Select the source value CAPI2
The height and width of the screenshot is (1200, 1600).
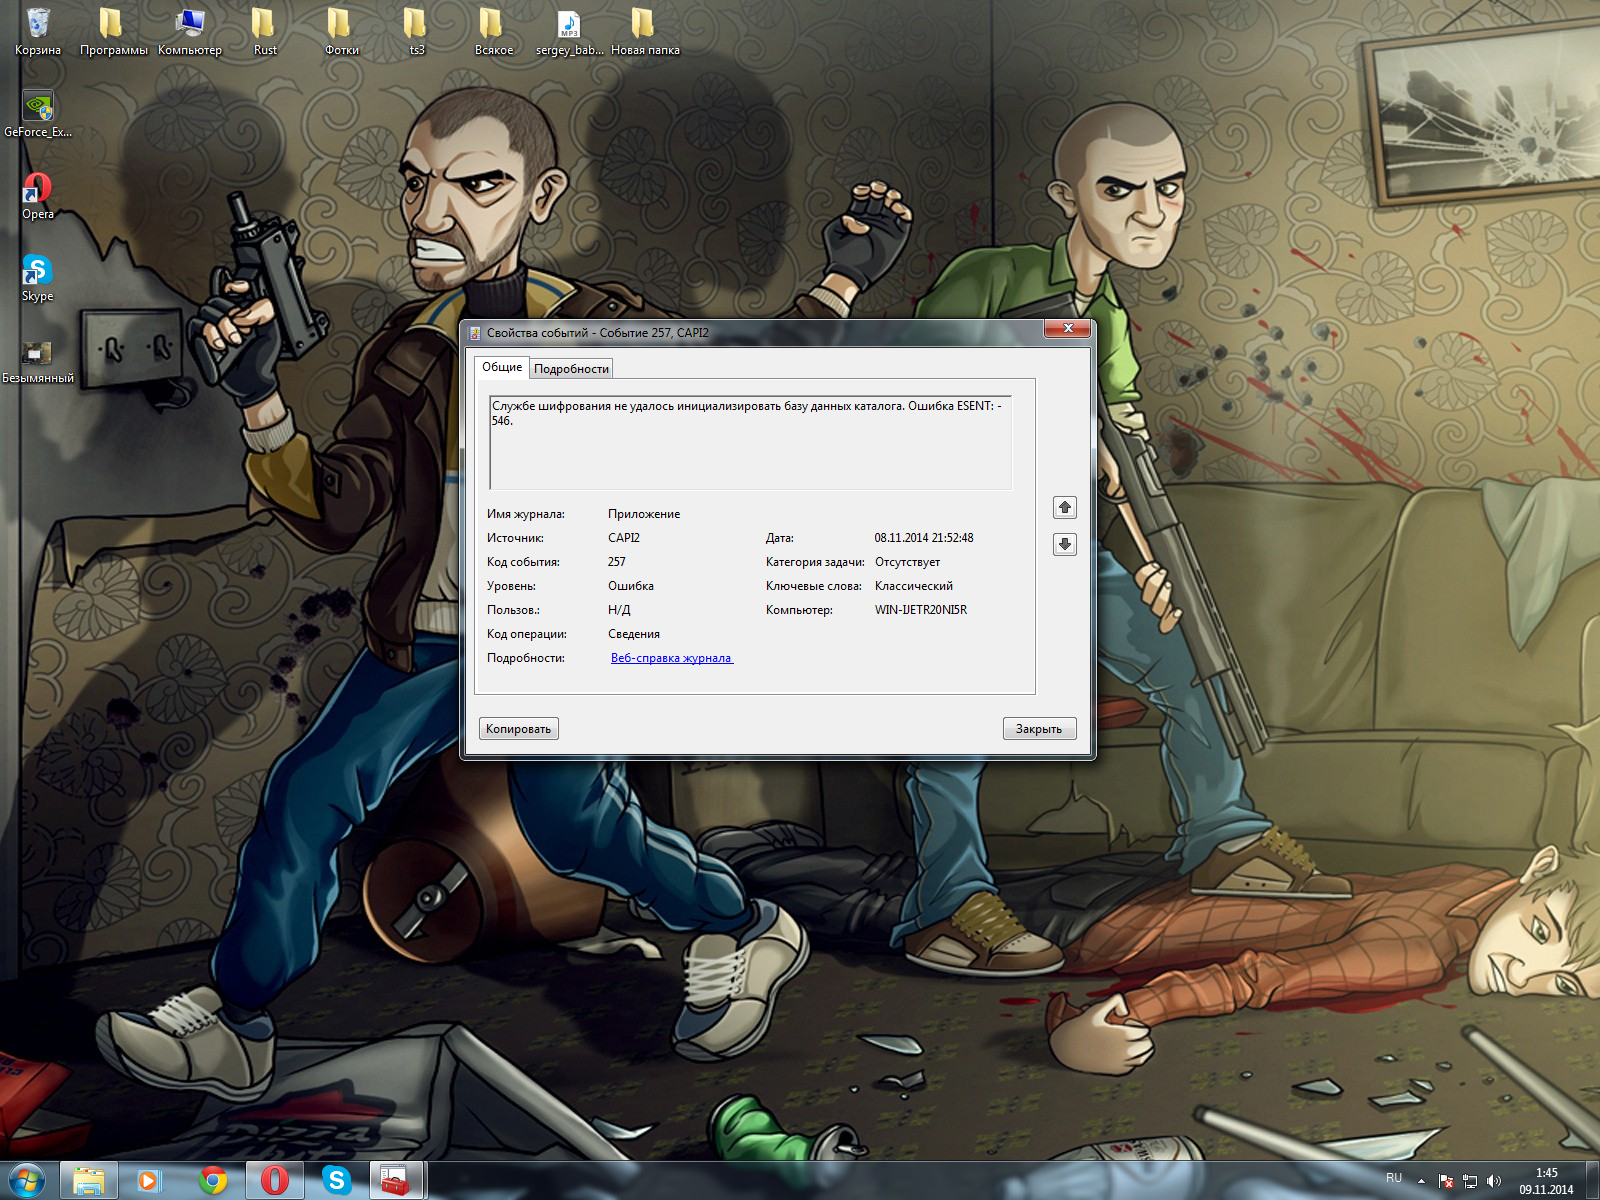tap(624, 538)
